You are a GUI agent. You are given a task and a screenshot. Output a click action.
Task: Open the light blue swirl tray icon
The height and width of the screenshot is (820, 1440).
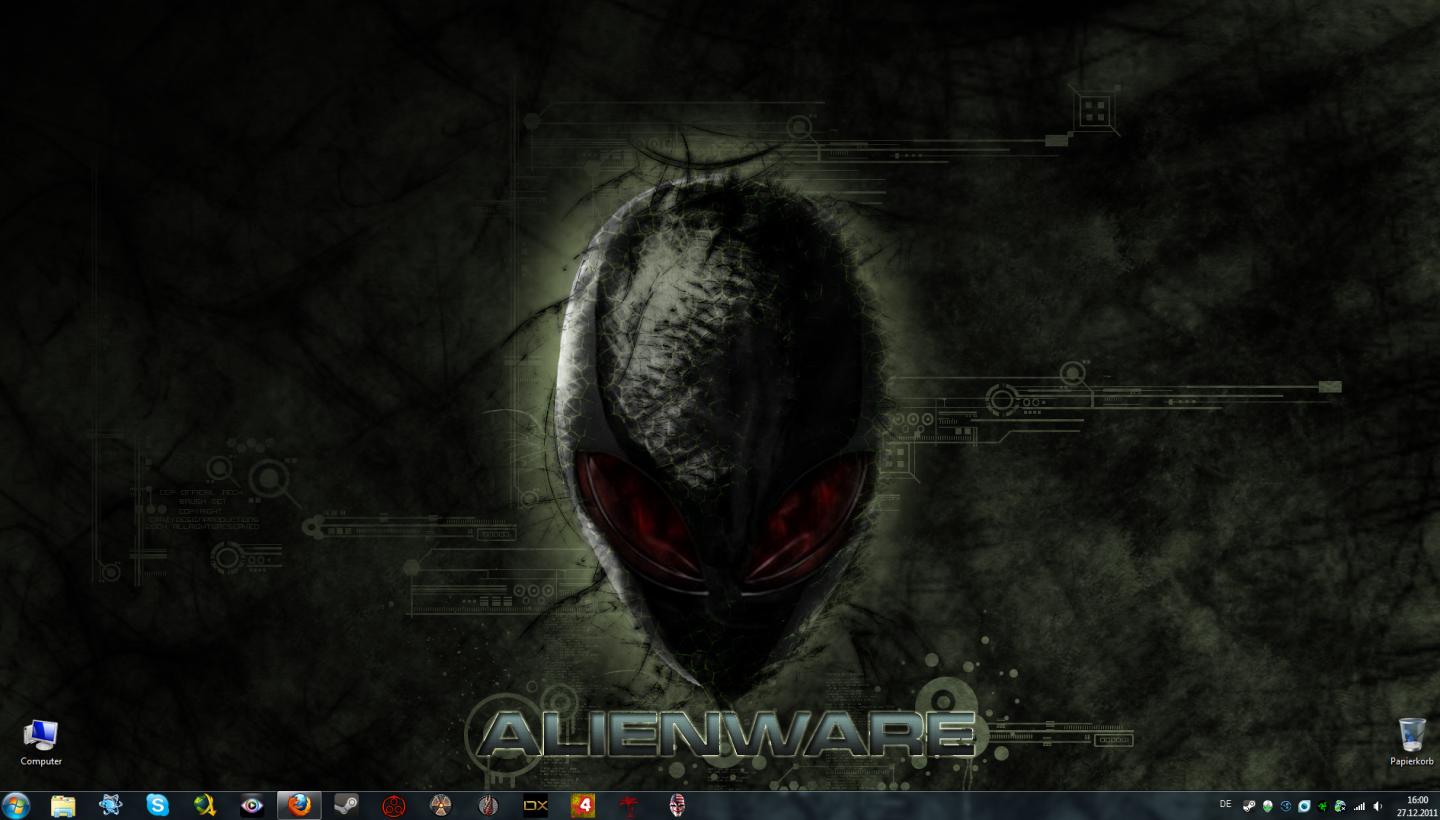coord(1304,806)
